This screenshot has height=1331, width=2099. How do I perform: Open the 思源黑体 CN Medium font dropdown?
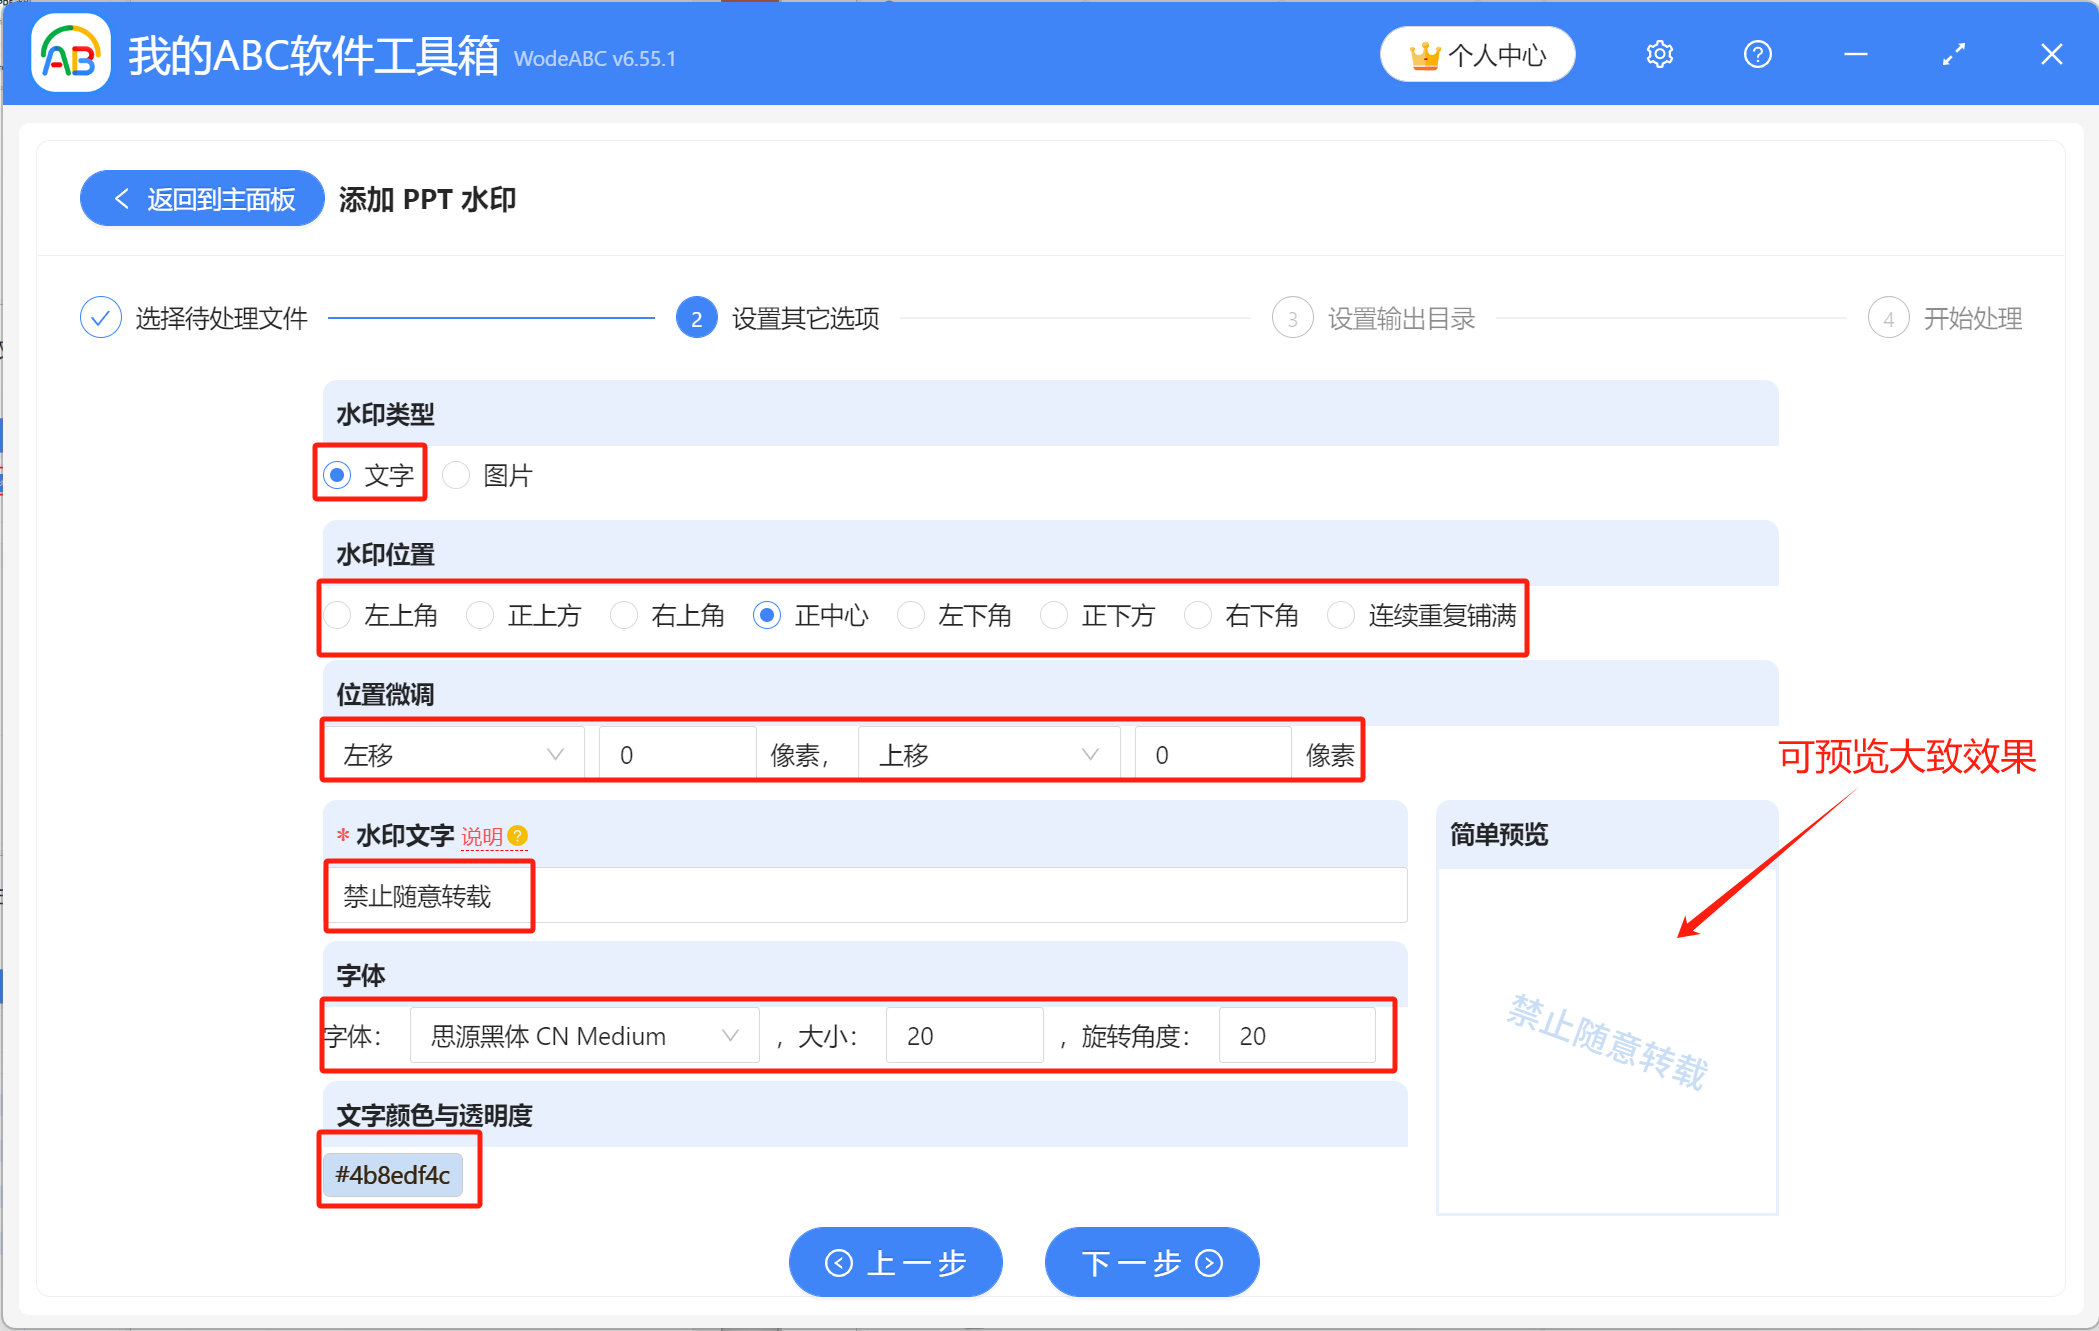(584, 1036)
